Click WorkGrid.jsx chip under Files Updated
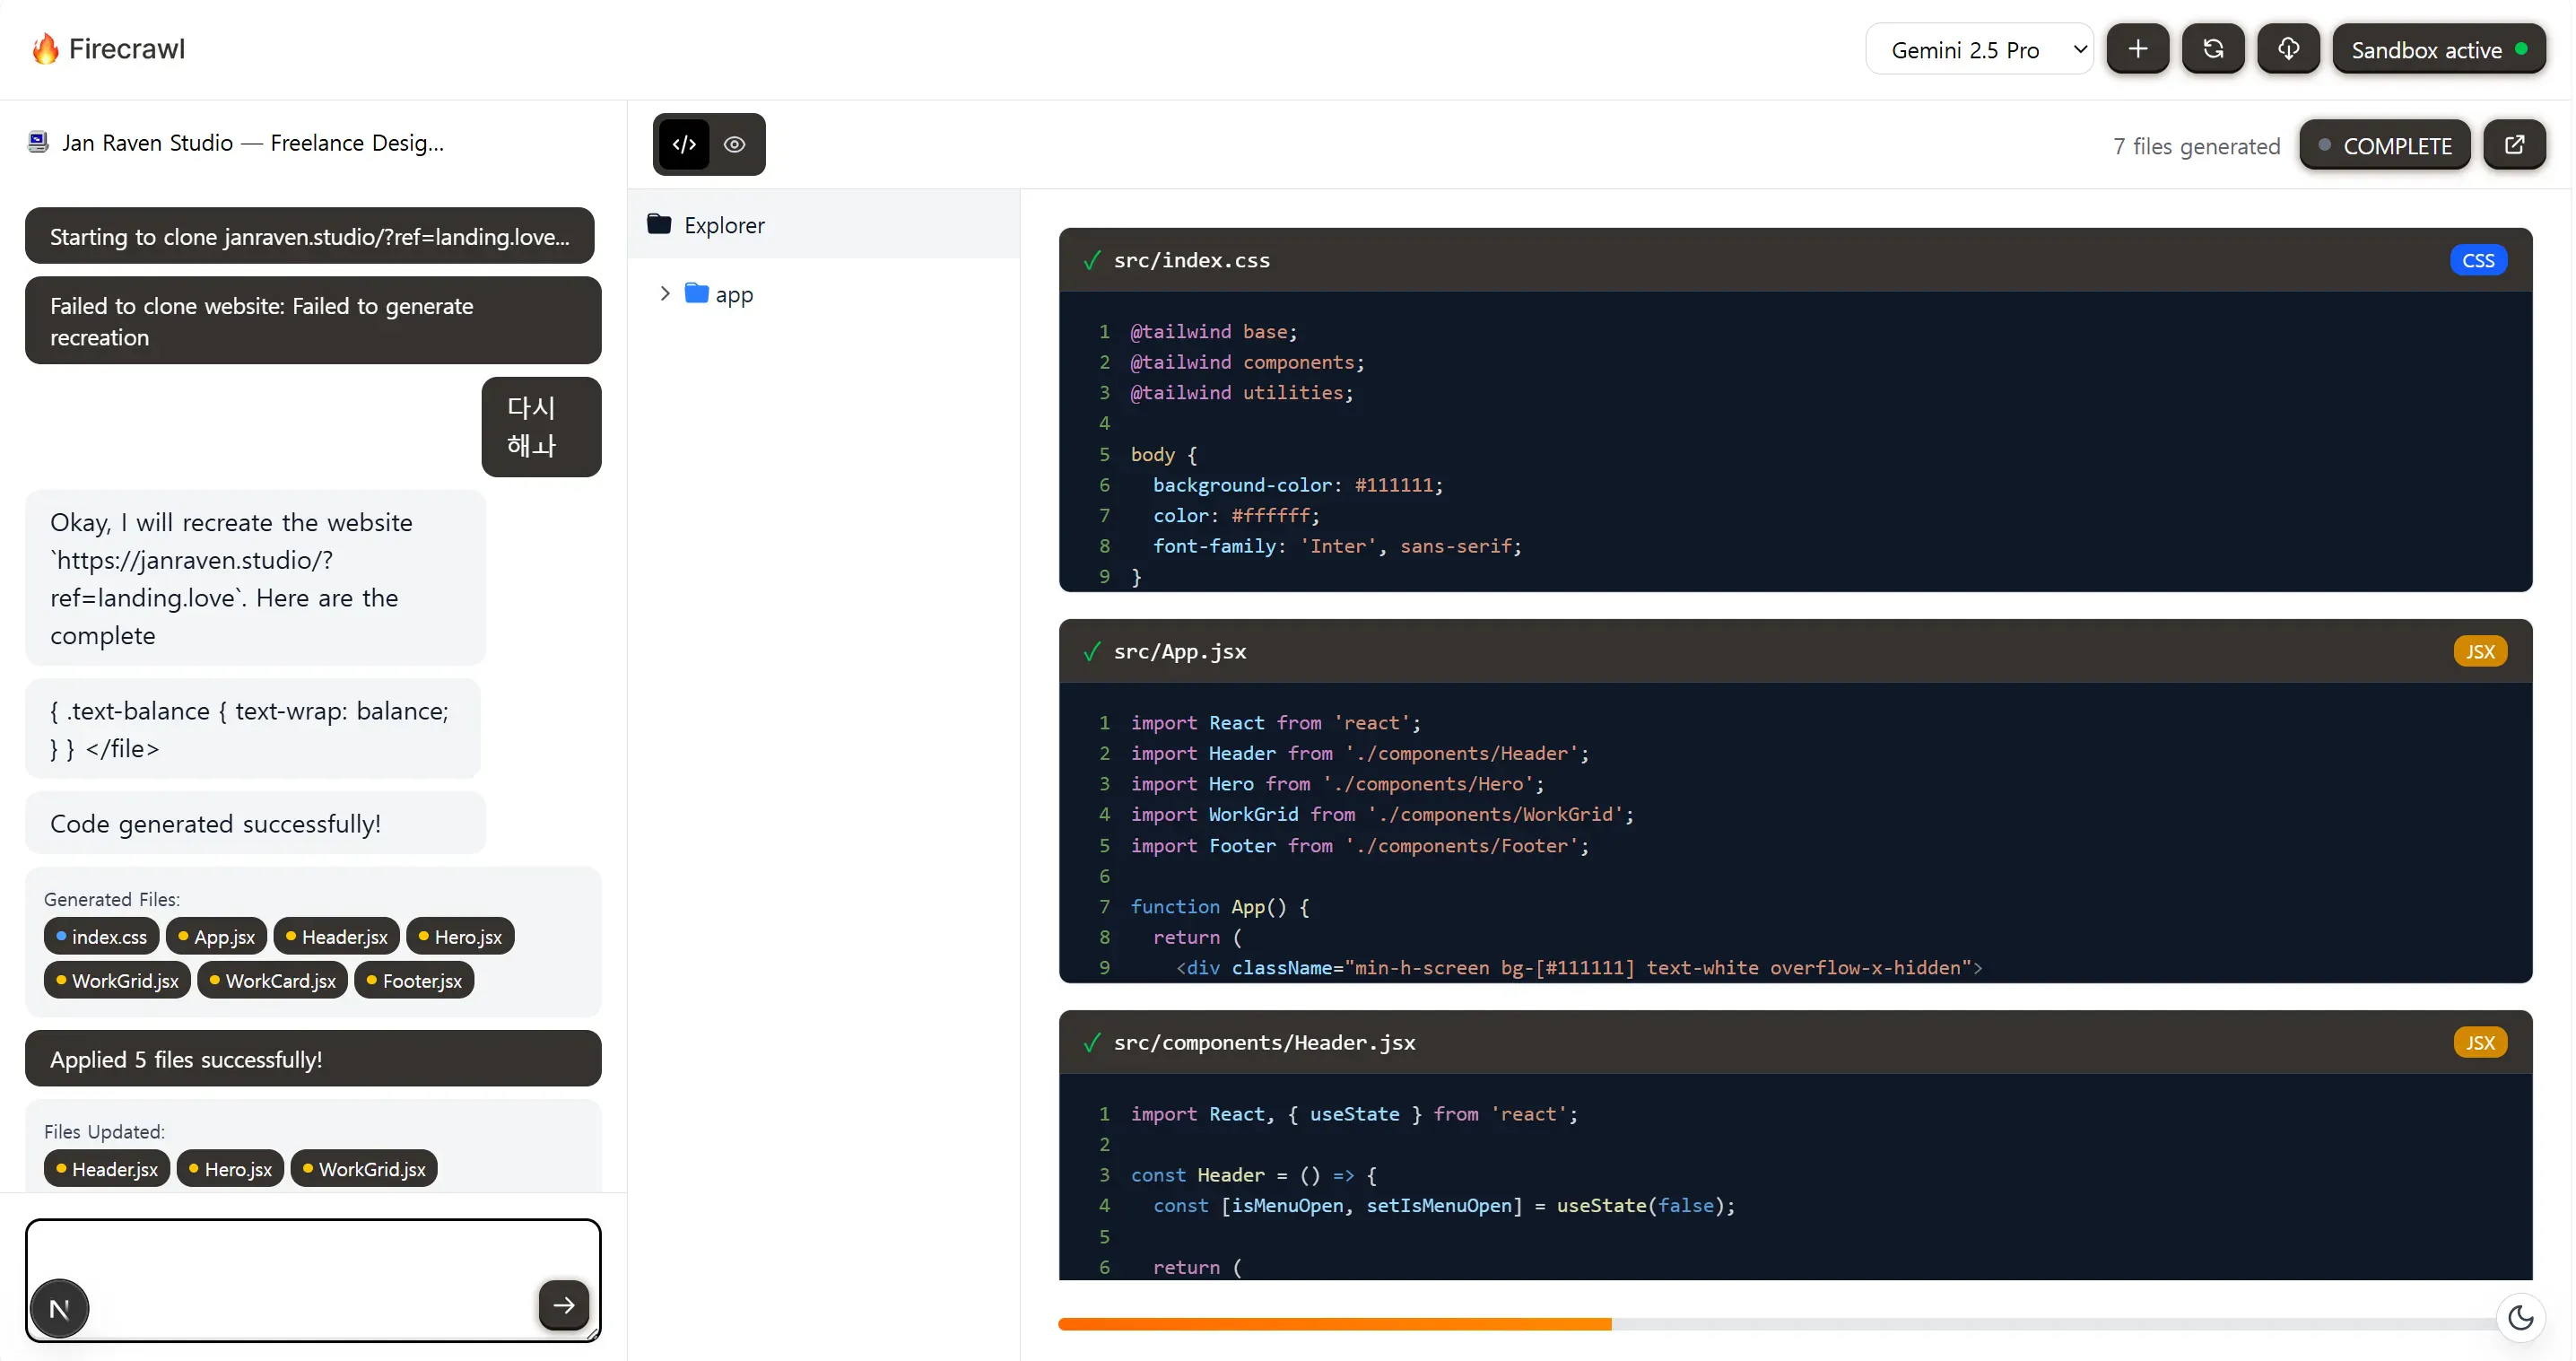Viewport: 2576px width, 1361px height. (x=364, y=1169)
